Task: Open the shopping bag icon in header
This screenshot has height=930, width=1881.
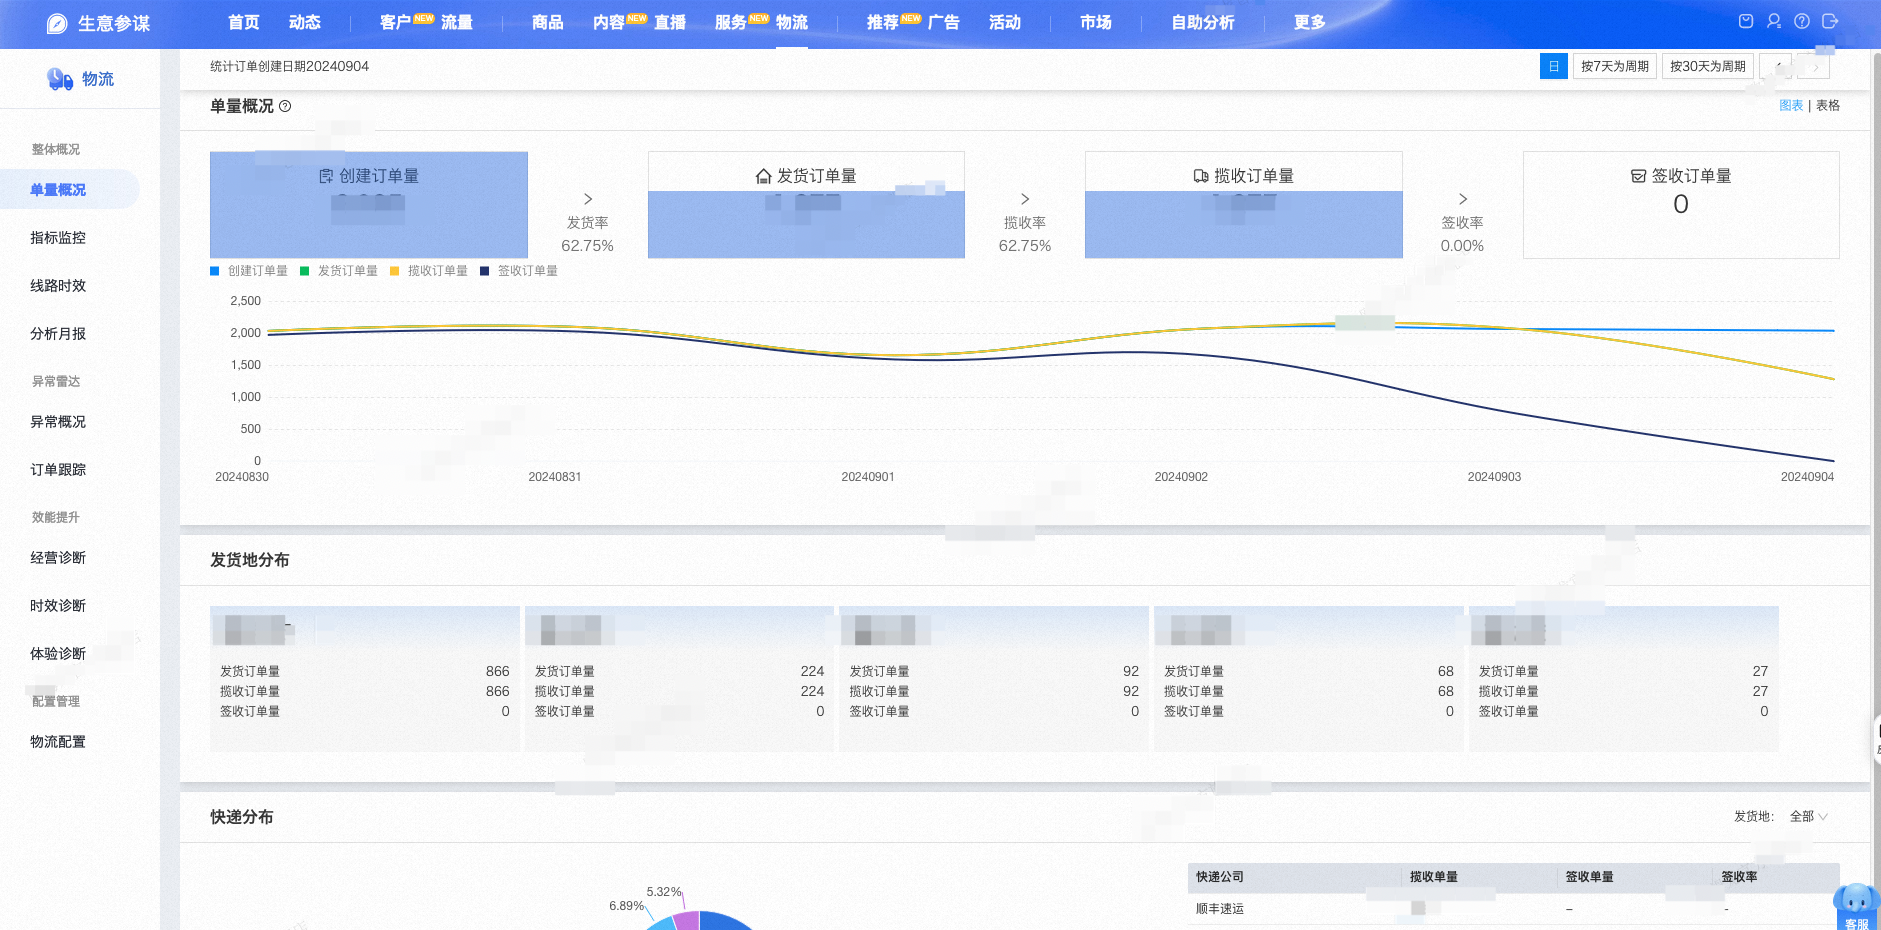Action: [x=1746, y=21]
